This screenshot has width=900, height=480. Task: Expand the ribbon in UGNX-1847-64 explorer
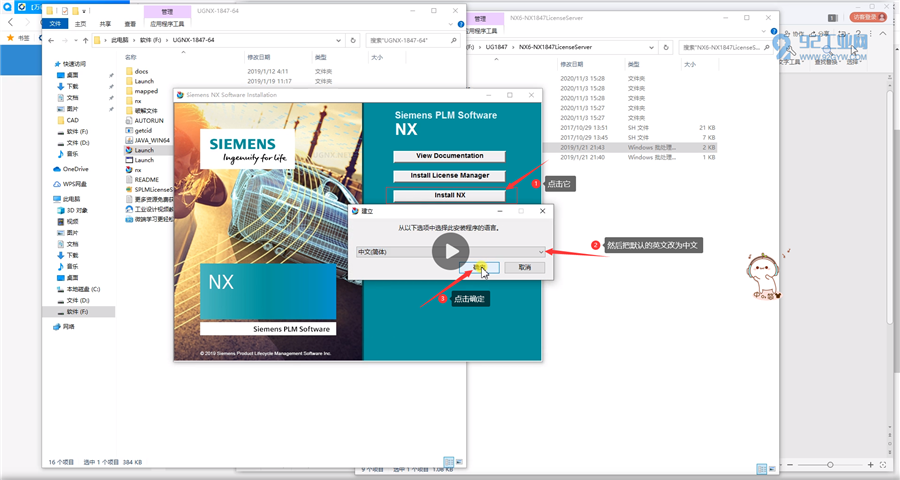(x=451, y=24)
